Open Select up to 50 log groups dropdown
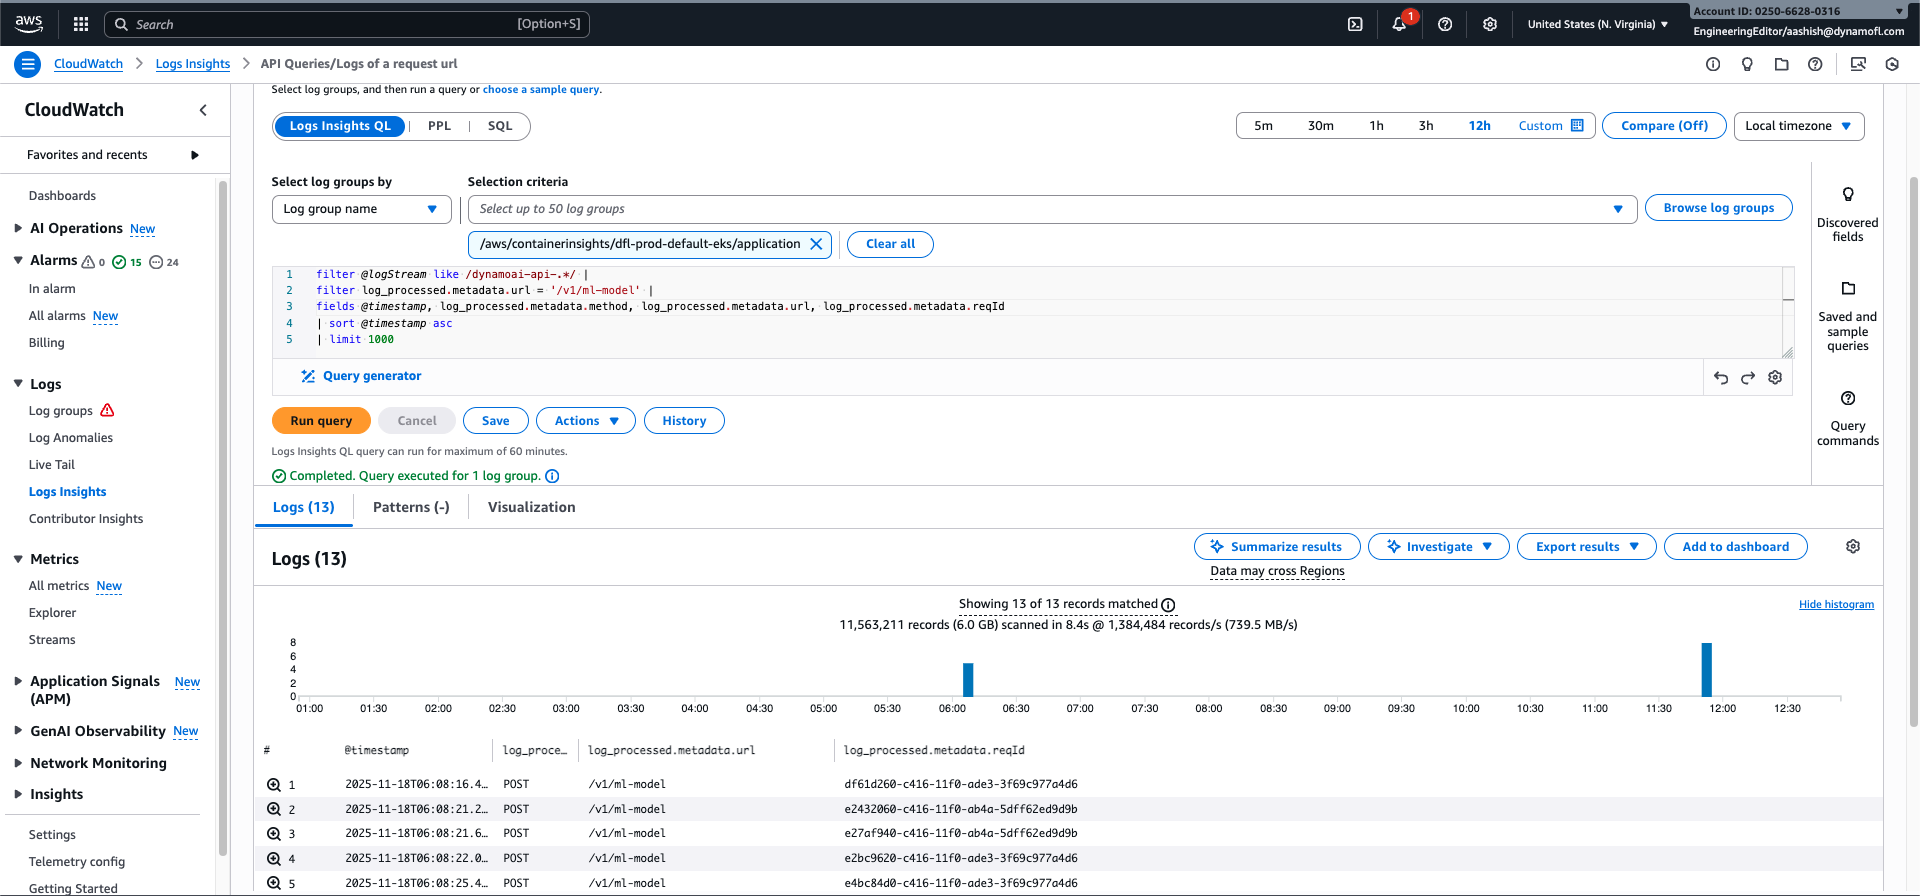Image resolution: width=1920 pixels, height=896 pixels. (1052, 209)
